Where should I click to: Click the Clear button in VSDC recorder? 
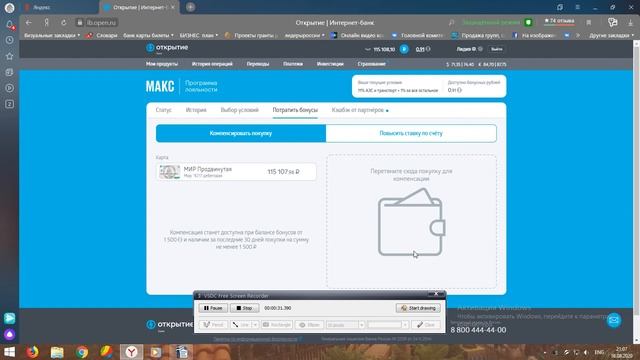[x=426, y=325]
